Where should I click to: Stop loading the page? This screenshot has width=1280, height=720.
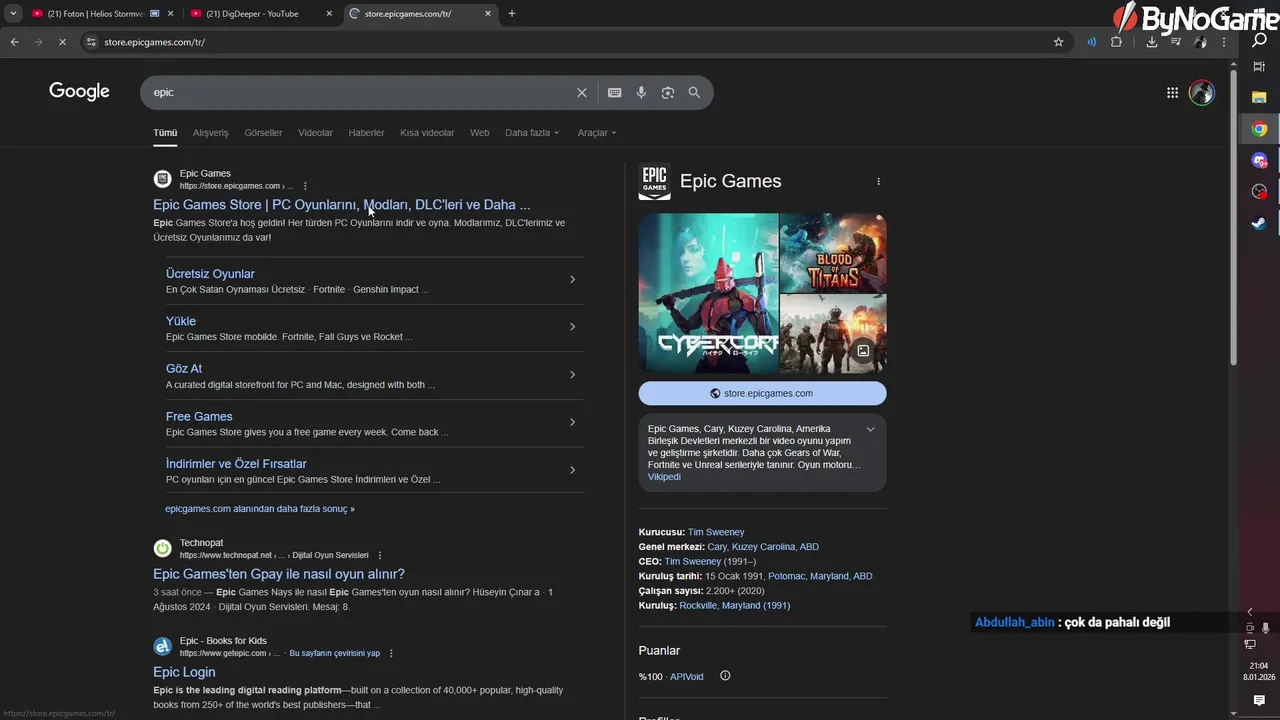[x=62, y=42]
